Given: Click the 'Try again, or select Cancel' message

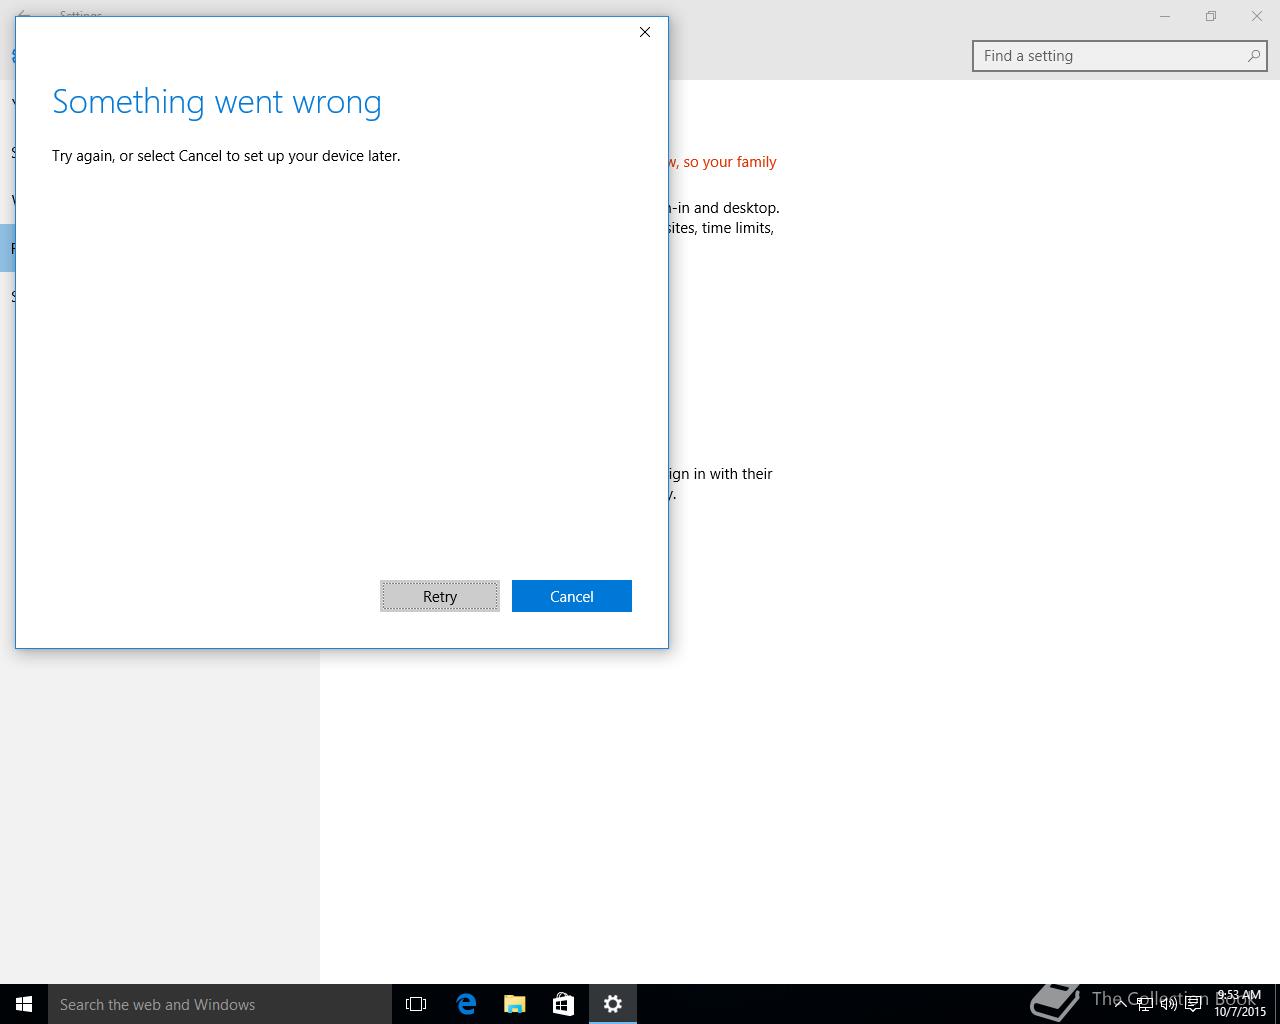Looking at the screenshot, I should pyautogui.click(x=226, y=156).
